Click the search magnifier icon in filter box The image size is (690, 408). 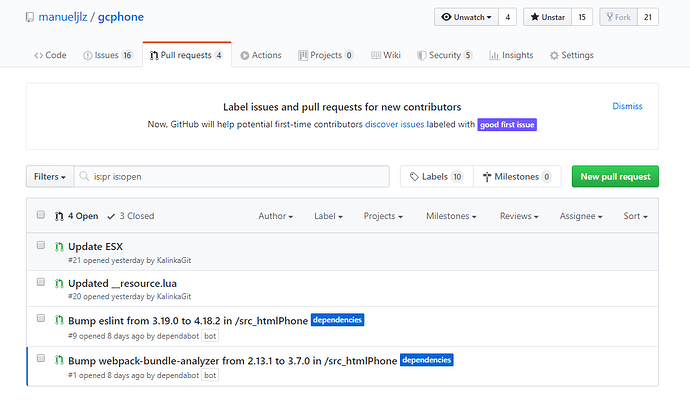84,176
